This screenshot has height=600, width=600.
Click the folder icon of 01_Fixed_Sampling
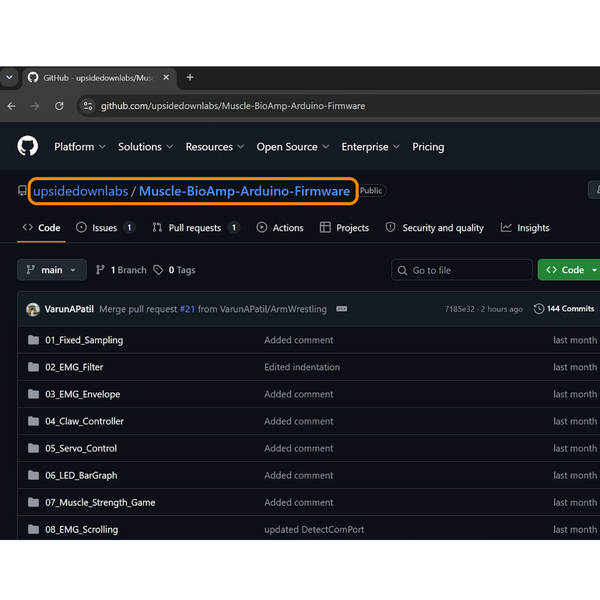click(33, 340)
